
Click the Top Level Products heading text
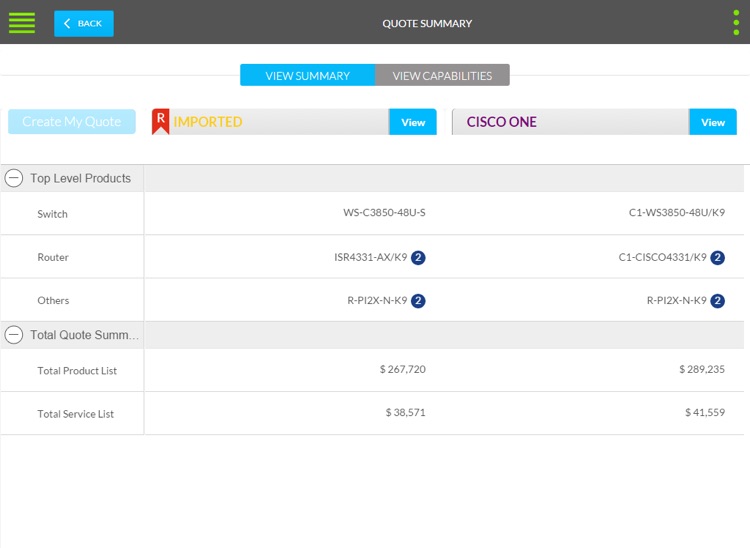click(80, 178)
